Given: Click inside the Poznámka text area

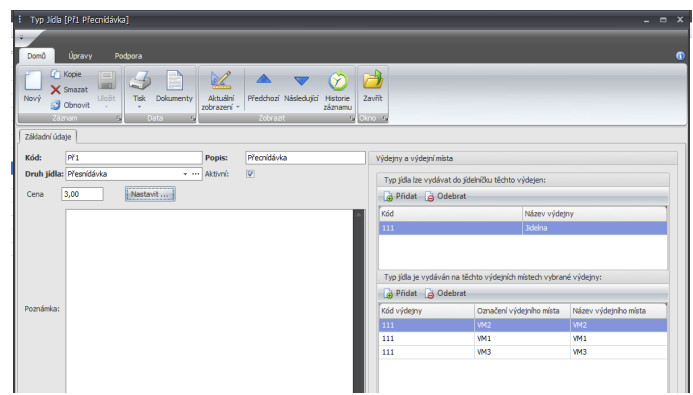Looking at the screenshot, I should pyautogui.click(x=209, y=300).
